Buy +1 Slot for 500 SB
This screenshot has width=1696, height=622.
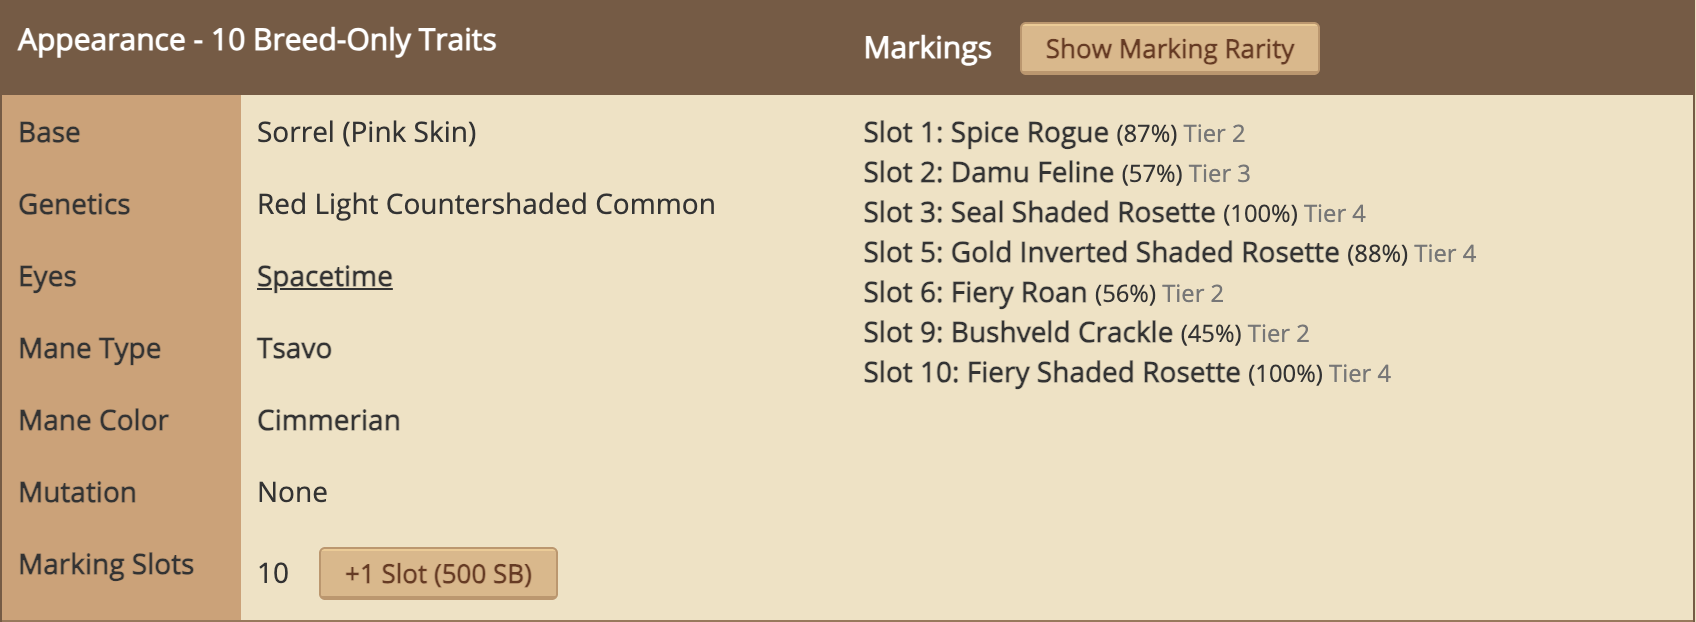tap(438, 573)
